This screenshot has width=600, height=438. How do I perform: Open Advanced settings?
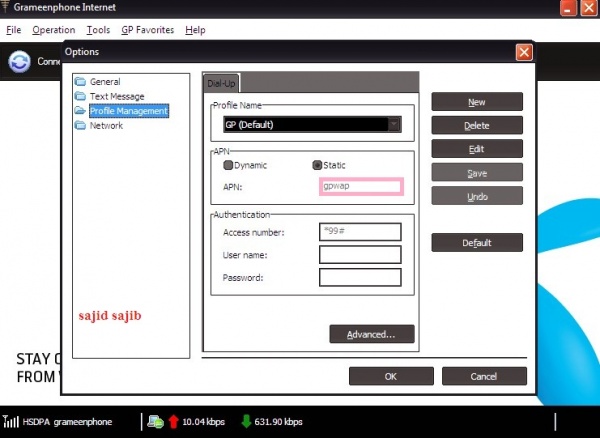[x=372, y=334]
